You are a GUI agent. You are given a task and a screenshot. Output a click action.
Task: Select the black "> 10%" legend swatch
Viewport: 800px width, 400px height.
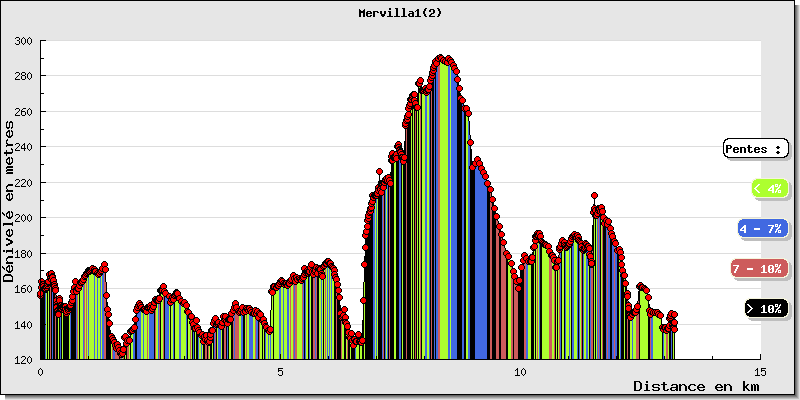[x=767, y=309]
